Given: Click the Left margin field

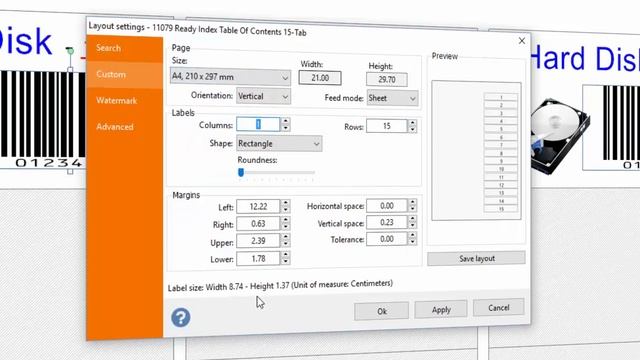Looking at the screenshot, I should point(258,207).
